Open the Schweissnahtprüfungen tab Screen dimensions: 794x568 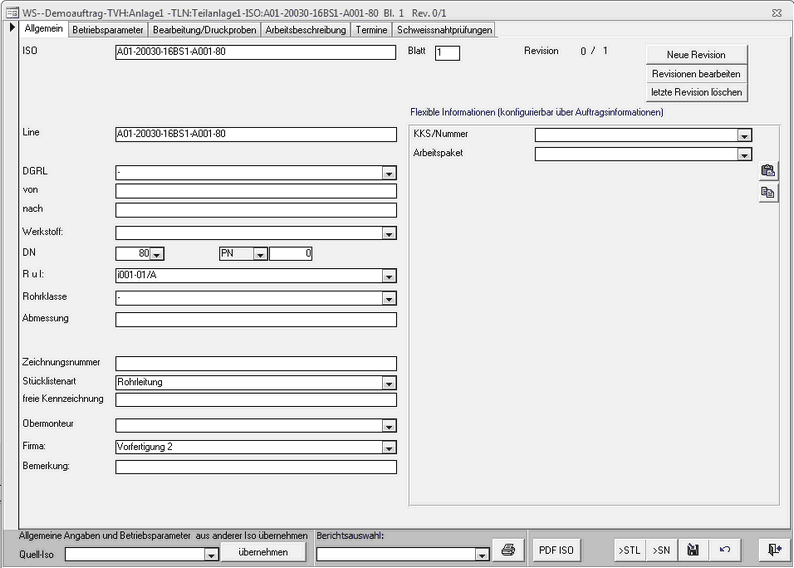[x=444, y=30]
